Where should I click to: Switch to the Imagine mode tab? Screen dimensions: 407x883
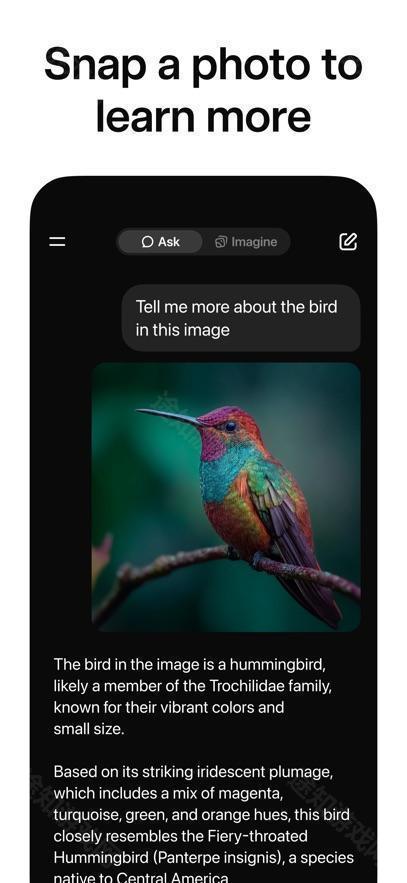246,242
